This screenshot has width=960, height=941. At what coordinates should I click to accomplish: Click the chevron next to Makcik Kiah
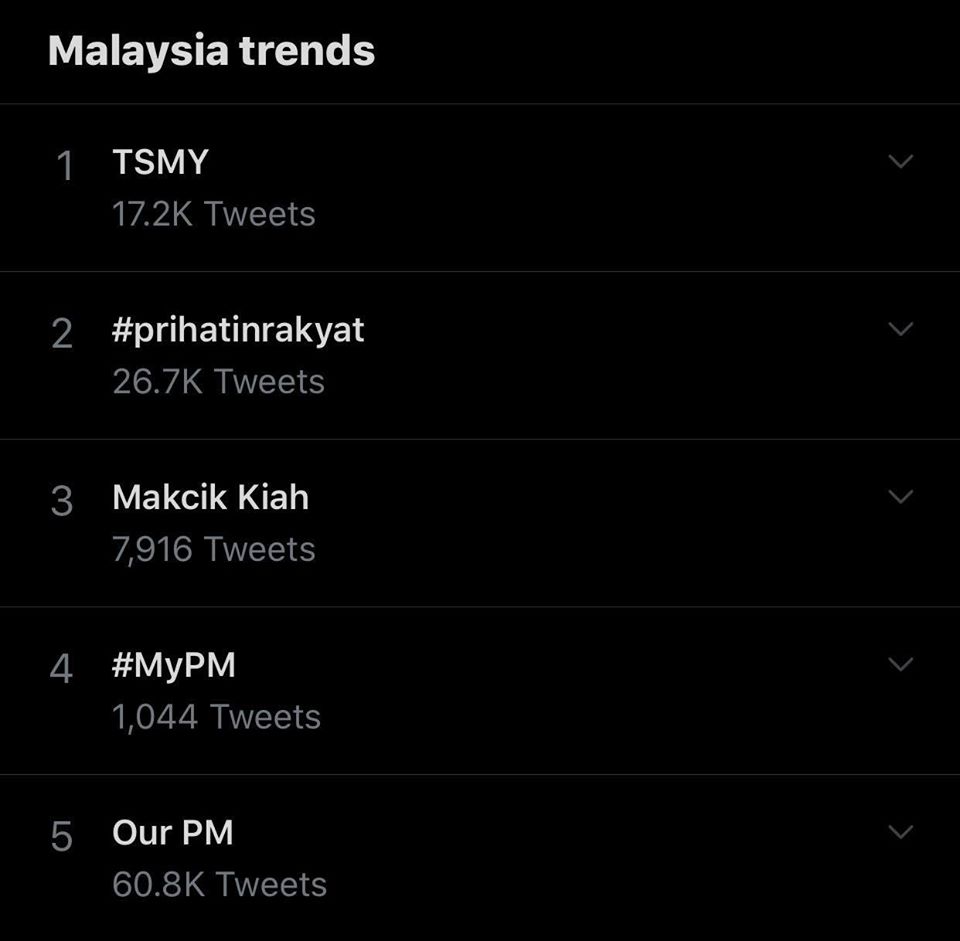(x=900, y=497)
